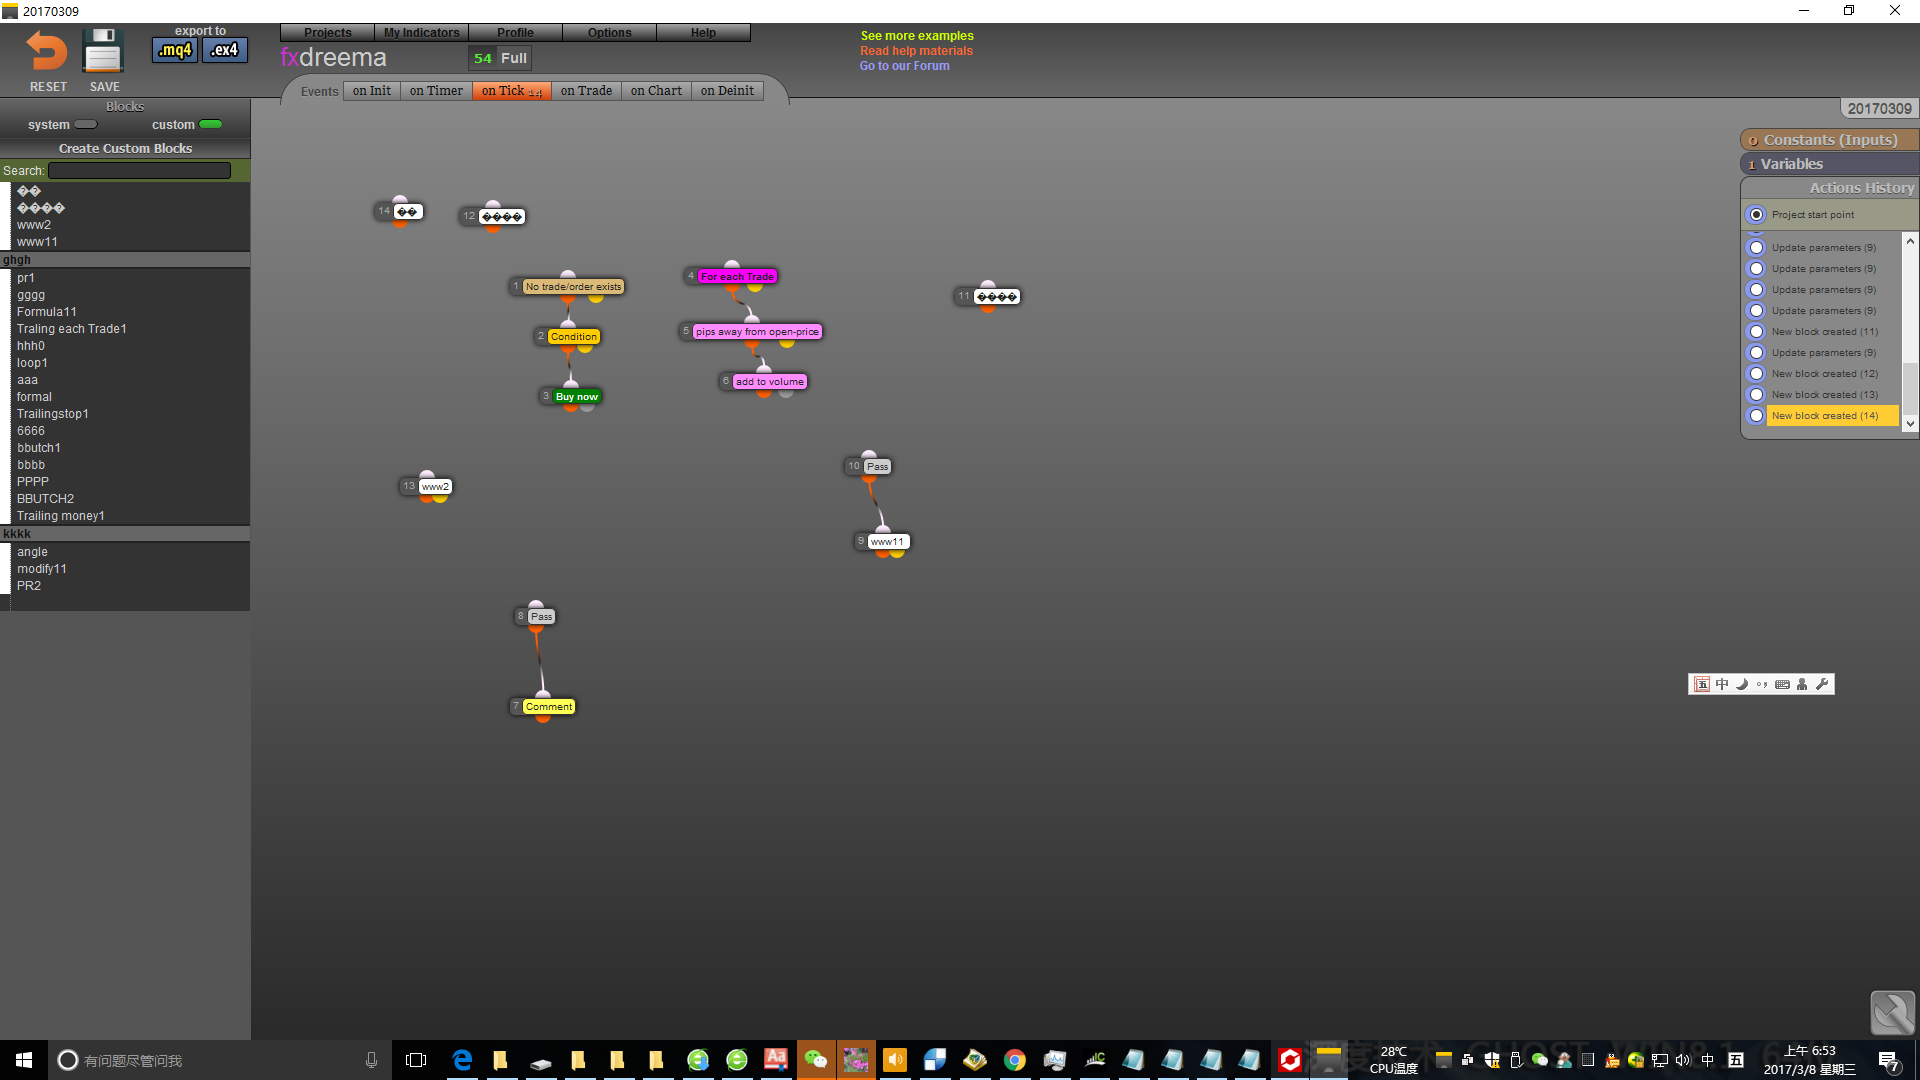
Task: Click the wrench tool icon at bottom right
Action: [x=1892, y=1013]
